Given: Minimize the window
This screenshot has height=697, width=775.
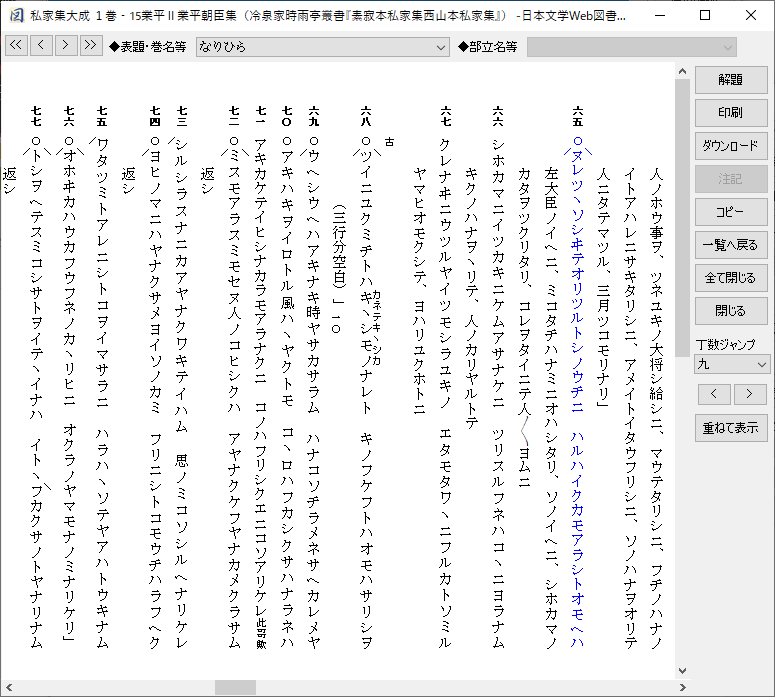Looking at the screenshot, I should click(x=660, y=15).
